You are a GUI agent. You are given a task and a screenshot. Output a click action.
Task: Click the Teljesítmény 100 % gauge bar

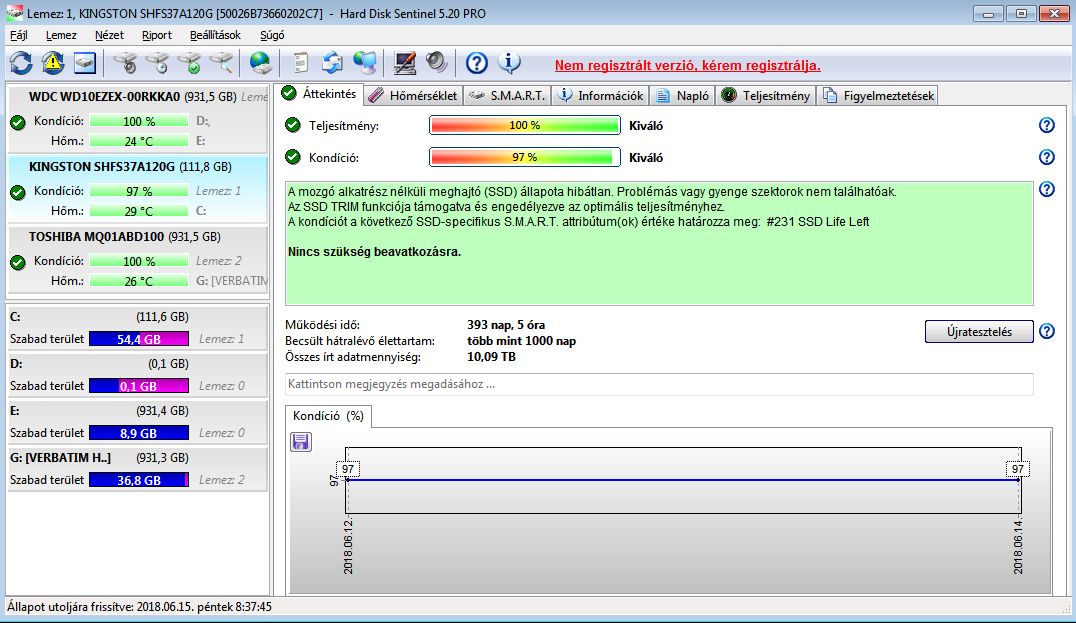coord(524,126)
